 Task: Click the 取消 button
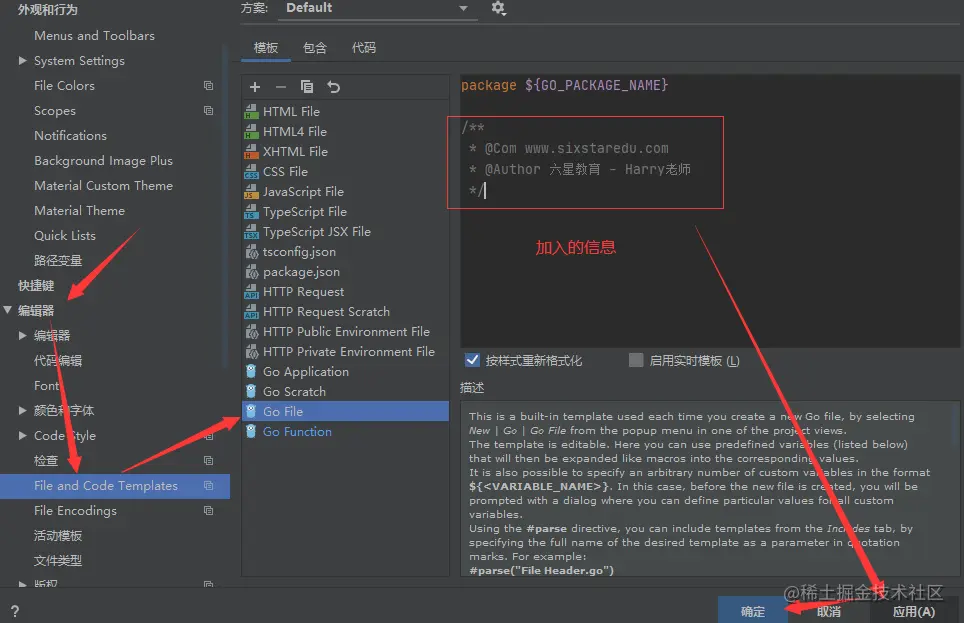(x=829, y=611)
